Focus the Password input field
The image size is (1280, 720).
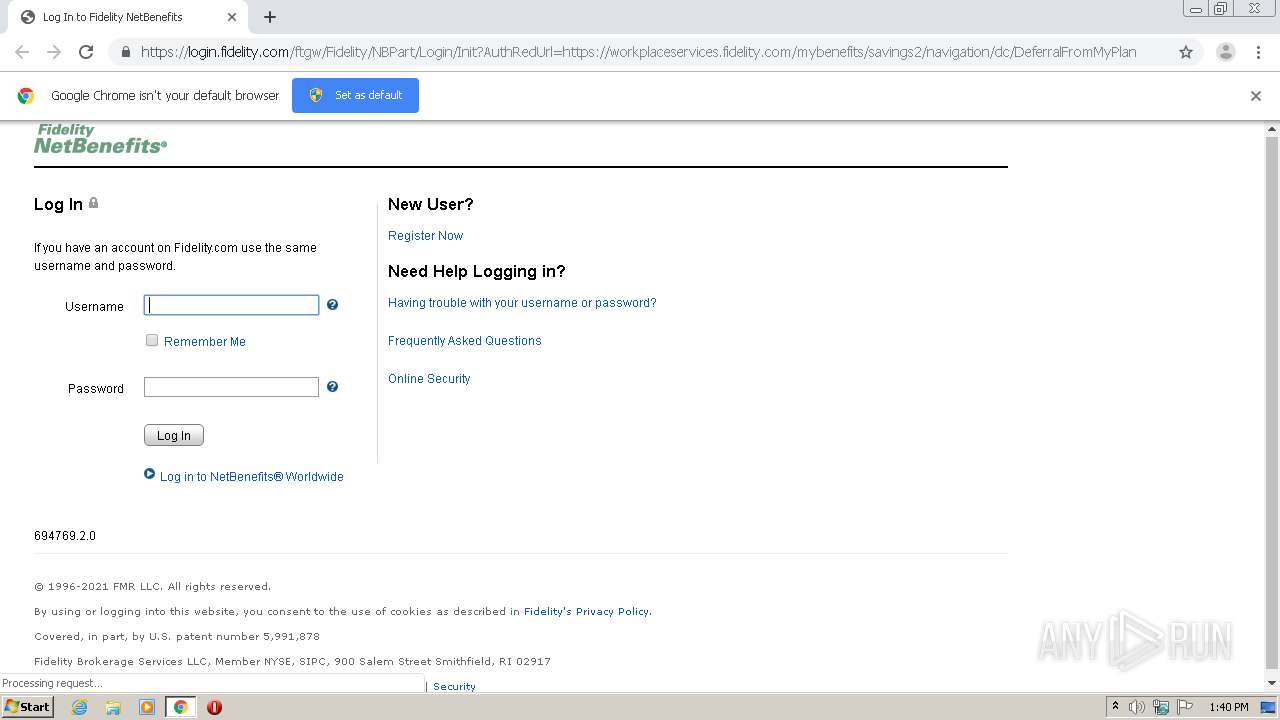point(231,387)
